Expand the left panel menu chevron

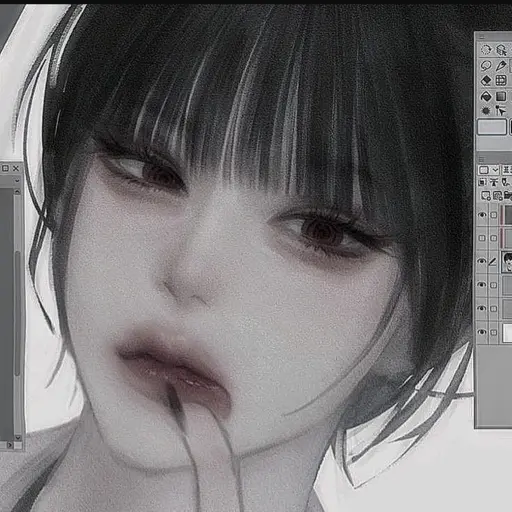tap(17, 180)
